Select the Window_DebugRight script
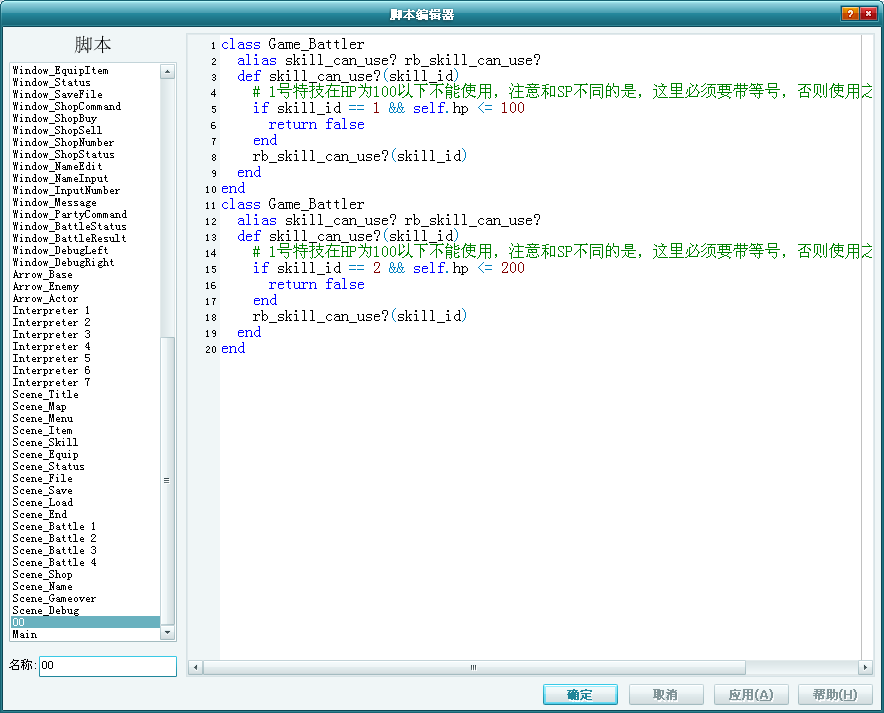 tap(85, 262)
